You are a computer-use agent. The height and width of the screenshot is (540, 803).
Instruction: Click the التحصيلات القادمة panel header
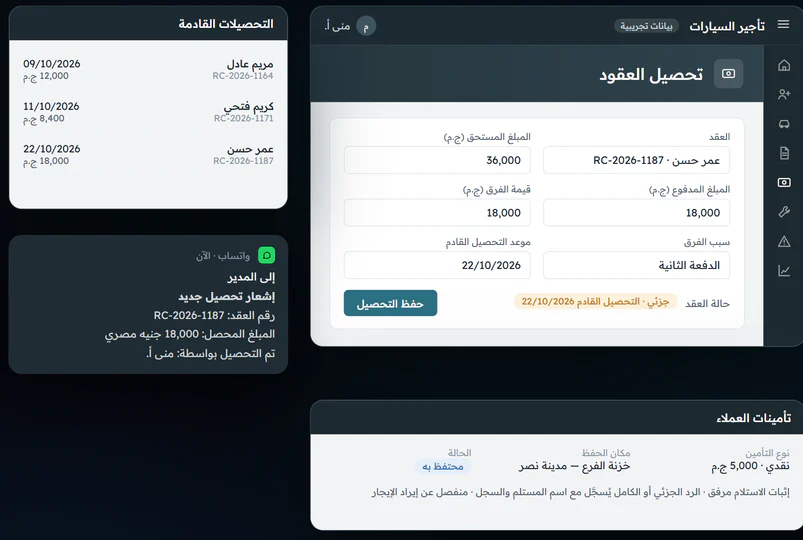[x=148, y=24]
